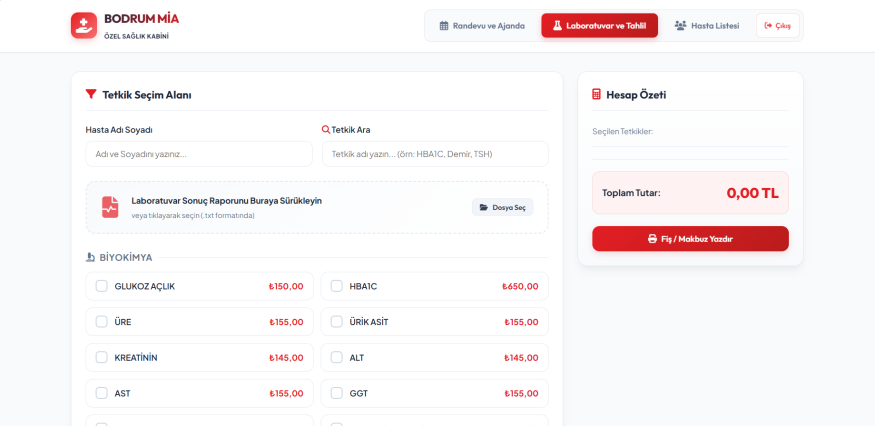Click the Dosya Seç button
Screen dimensions: 875x426
(503, 207)
